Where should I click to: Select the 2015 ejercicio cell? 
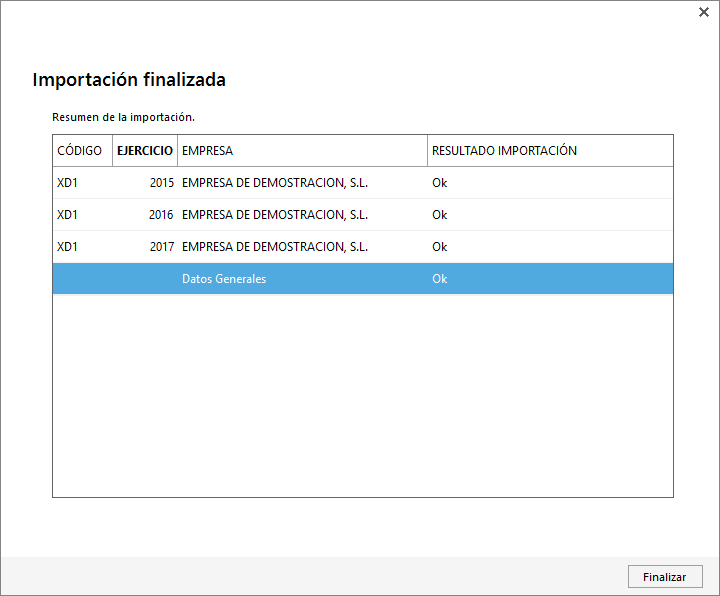click(x=161, y=183)
